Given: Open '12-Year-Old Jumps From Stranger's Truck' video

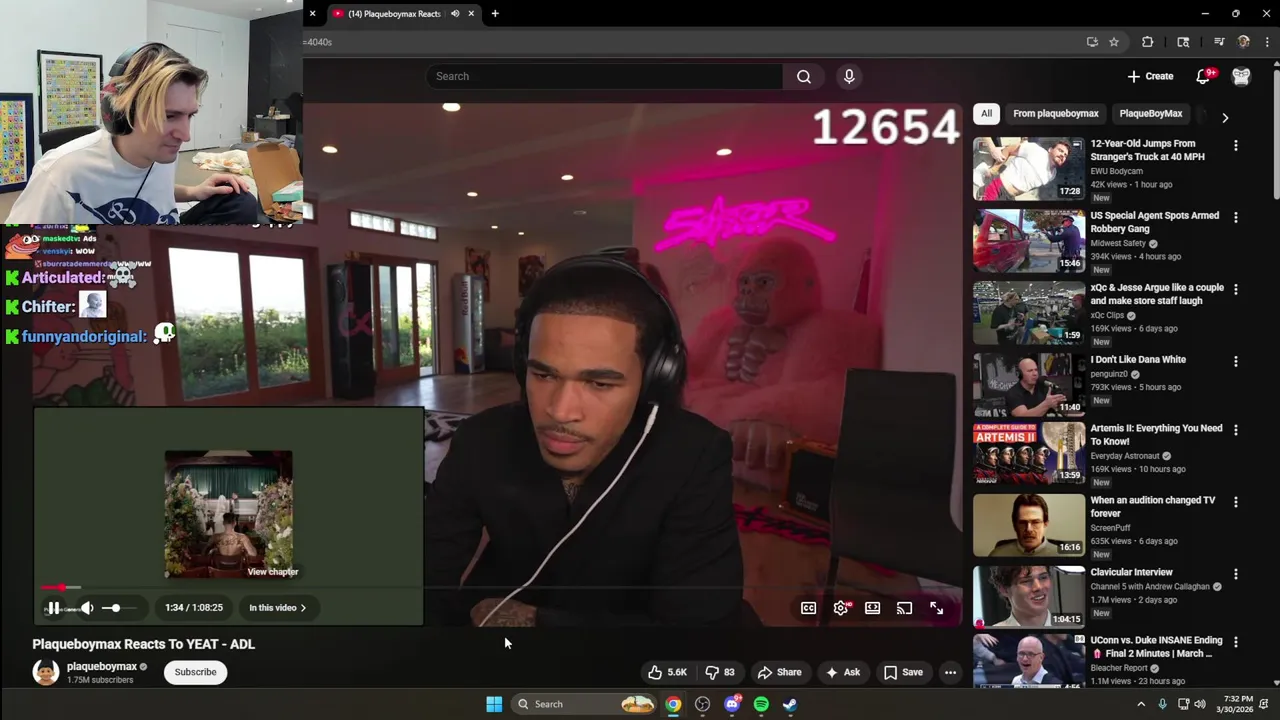Looking at the screenshot, I should [x=1147, y=150].
